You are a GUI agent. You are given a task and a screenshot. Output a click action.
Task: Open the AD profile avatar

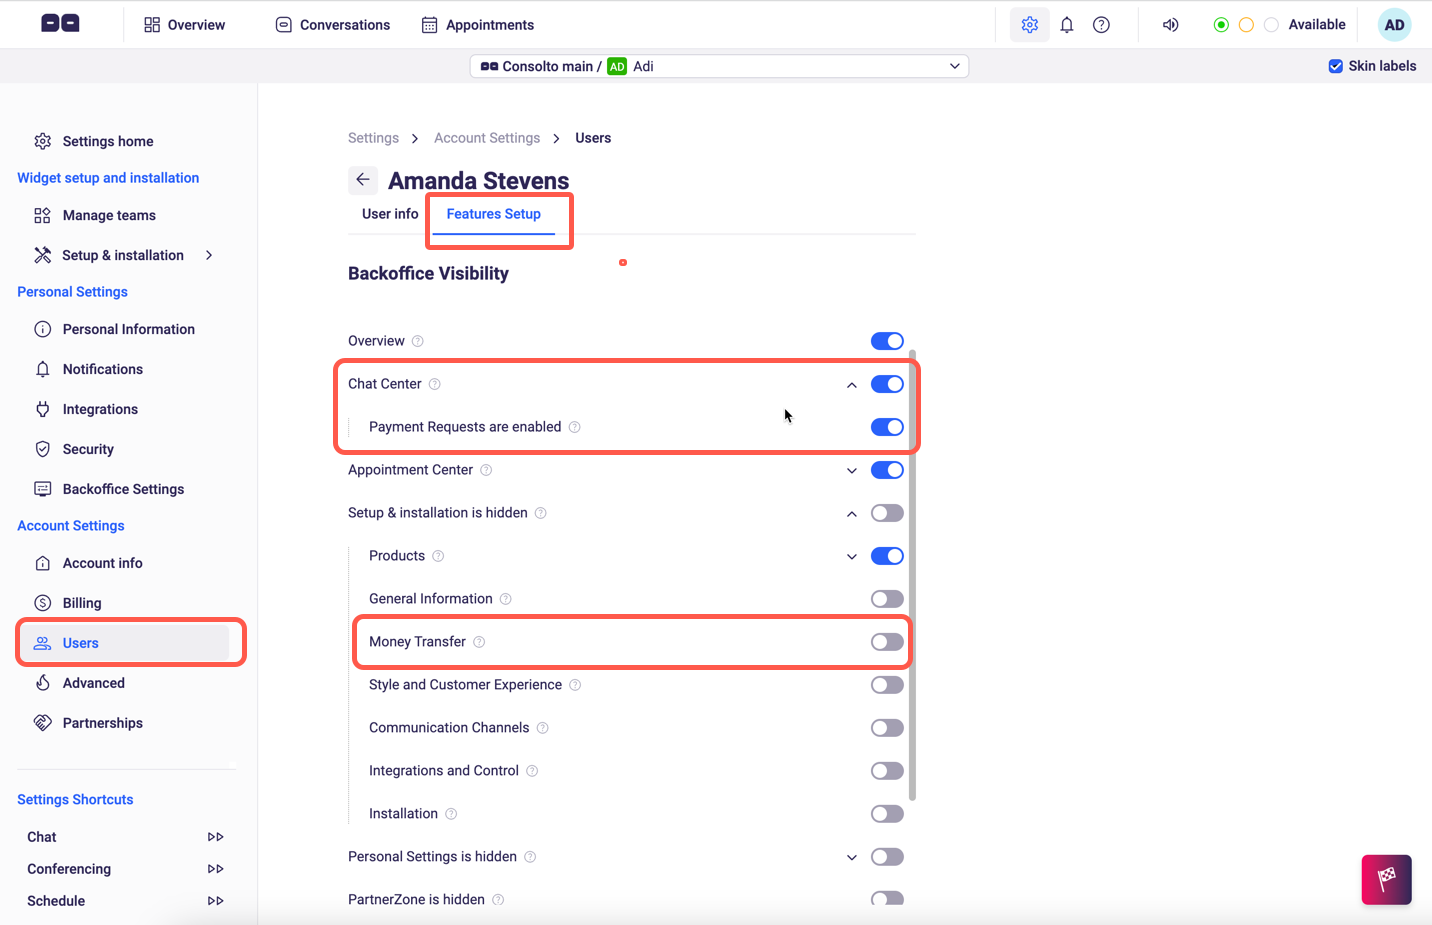(1394, 25)
